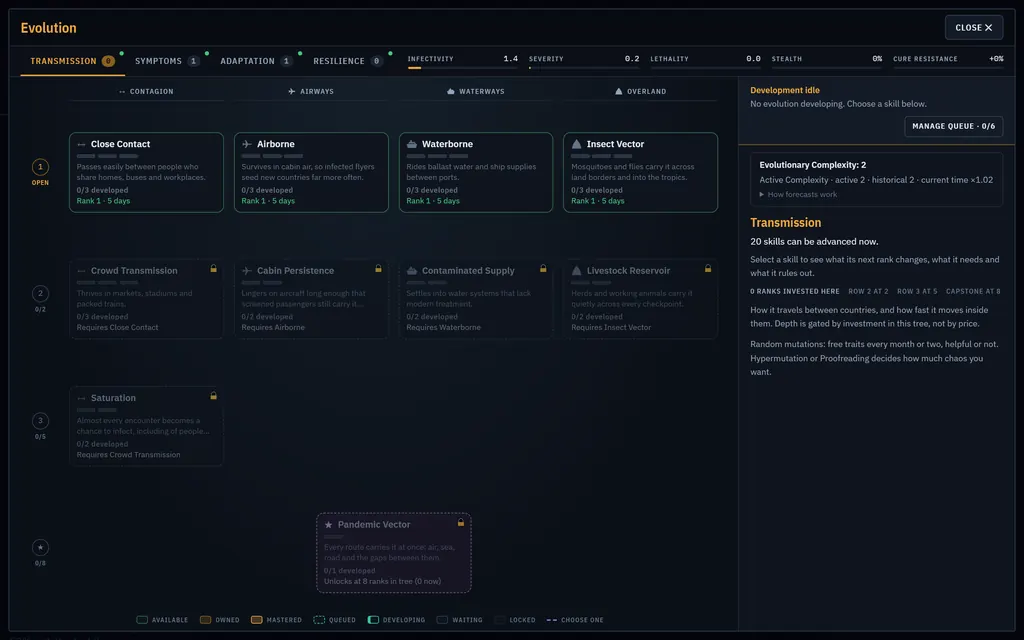Click the Contagion column header
This screenshot has width=1024, height=640.
coord(146,91)
